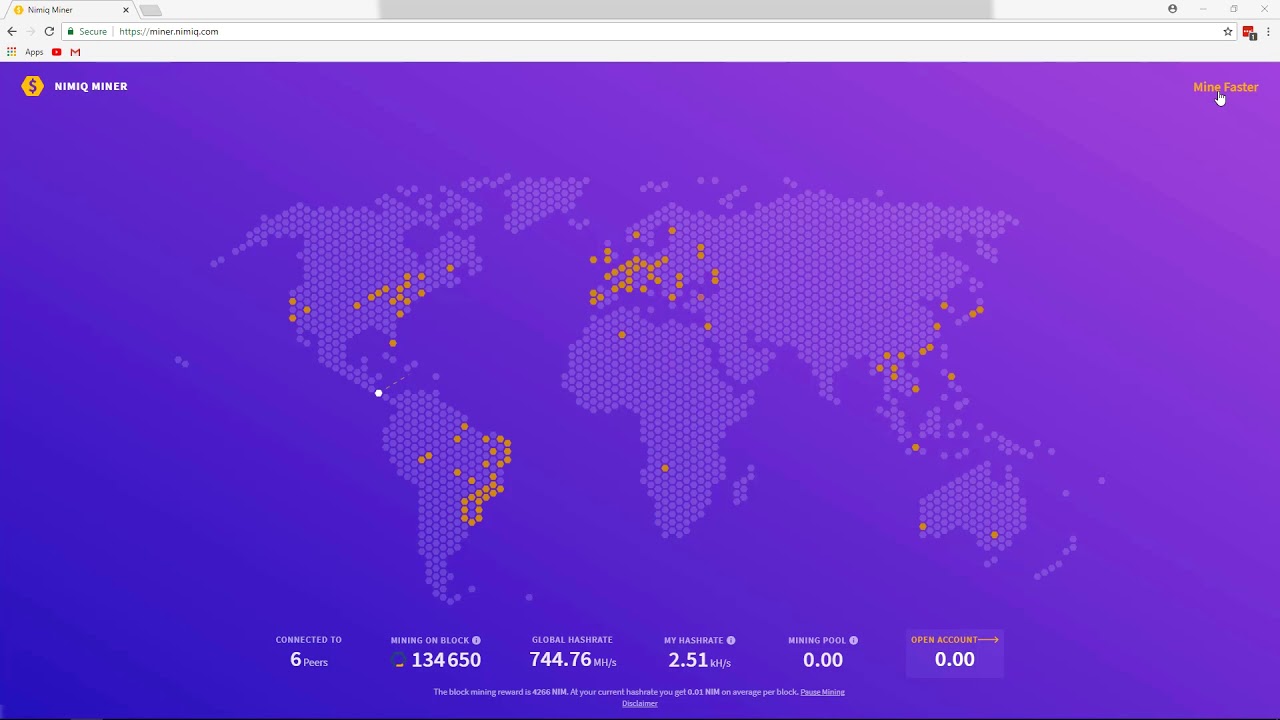
Task: Open info icon next to Mining on Block
Action: [476, 640]
